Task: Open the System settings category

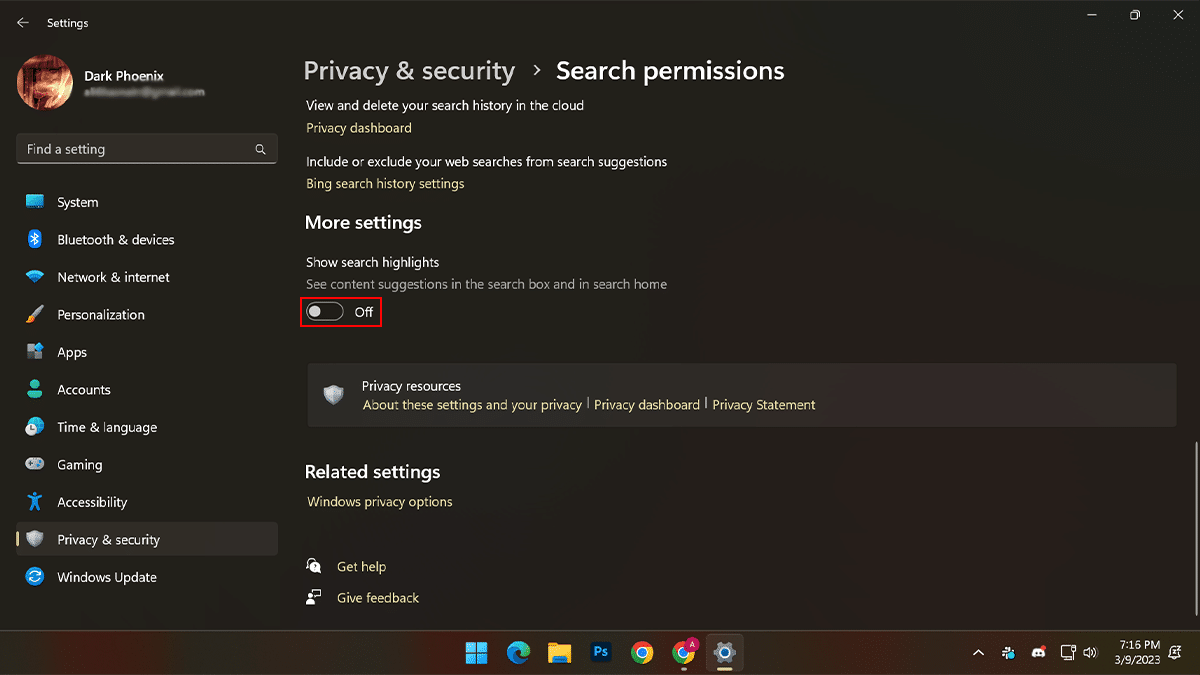Action: tap(77, 202)
